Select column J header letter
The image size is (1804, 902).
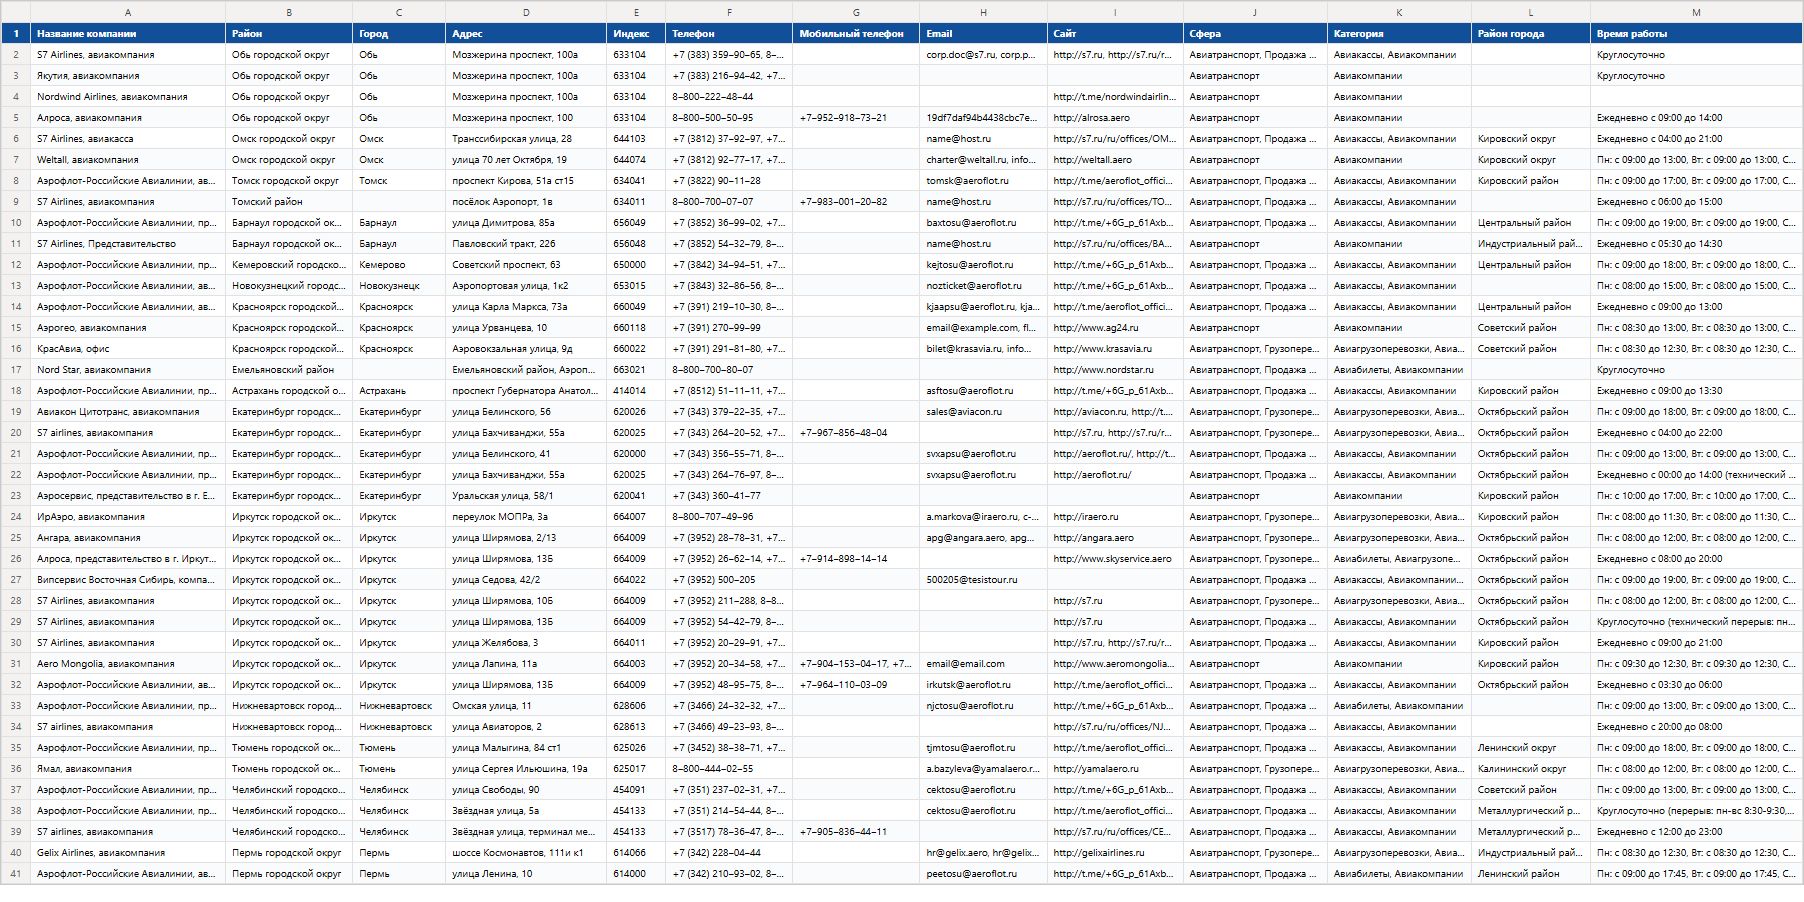point(1255,12)
